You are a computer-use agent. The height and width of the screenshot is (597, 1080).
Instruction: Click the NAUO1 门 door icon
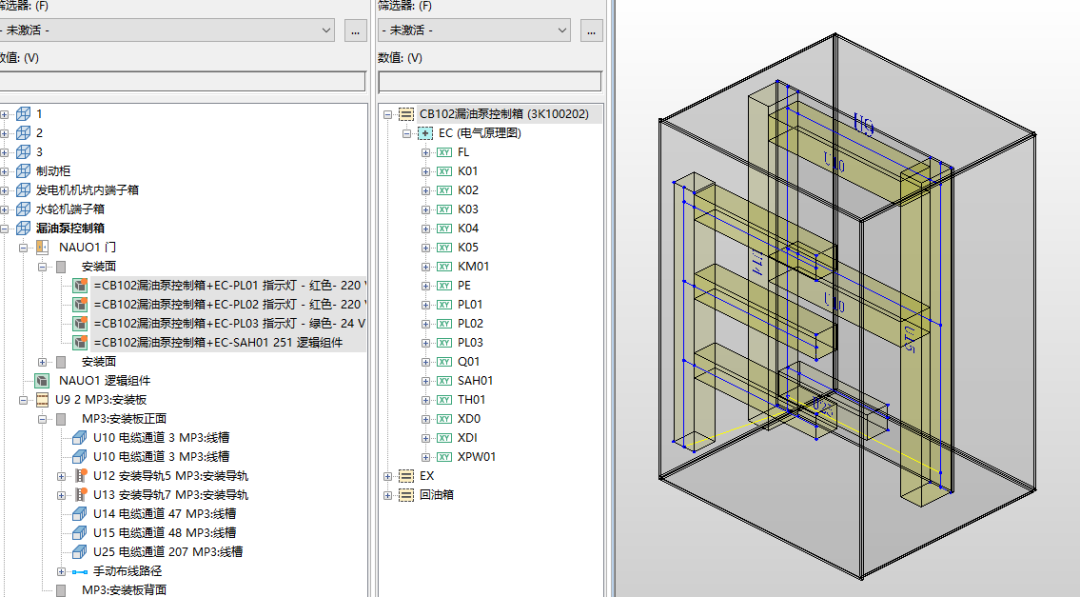click(x=42, y=247)
